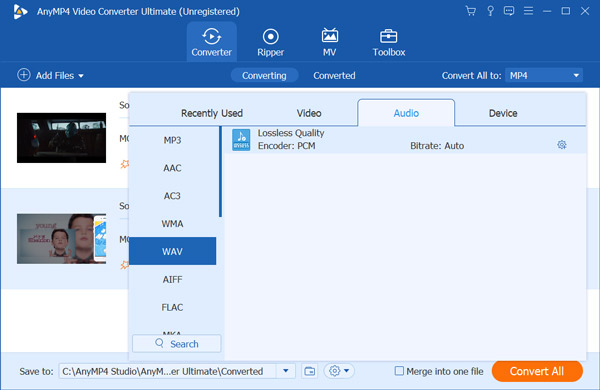
Task: Open the bottom preferences gear dropdown
Action: pos(339,371)
